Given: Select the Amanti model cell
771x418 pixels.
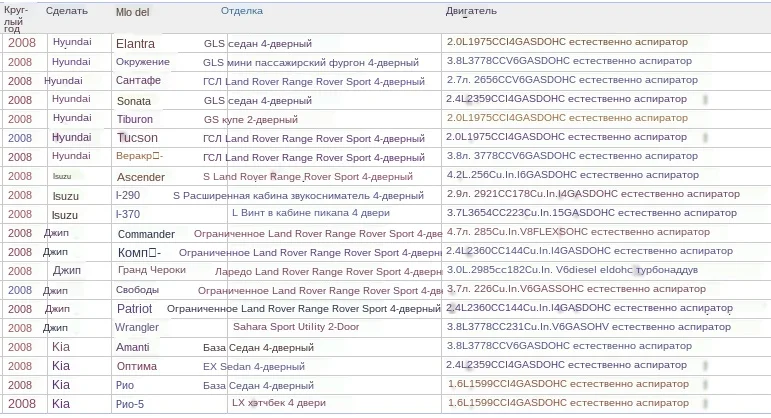Looking at the screenshot, I should coord(133,347).
